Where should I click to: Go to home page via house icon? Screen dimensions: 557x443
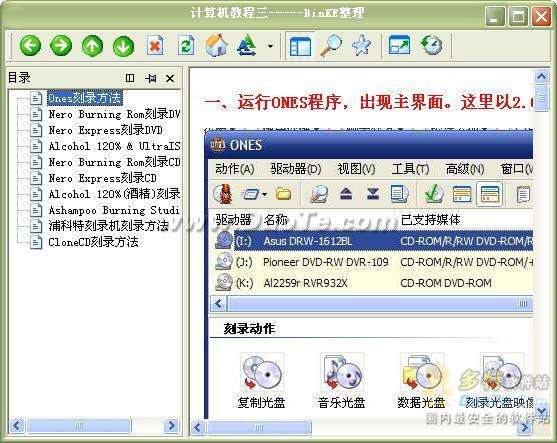tap(216, 45)
